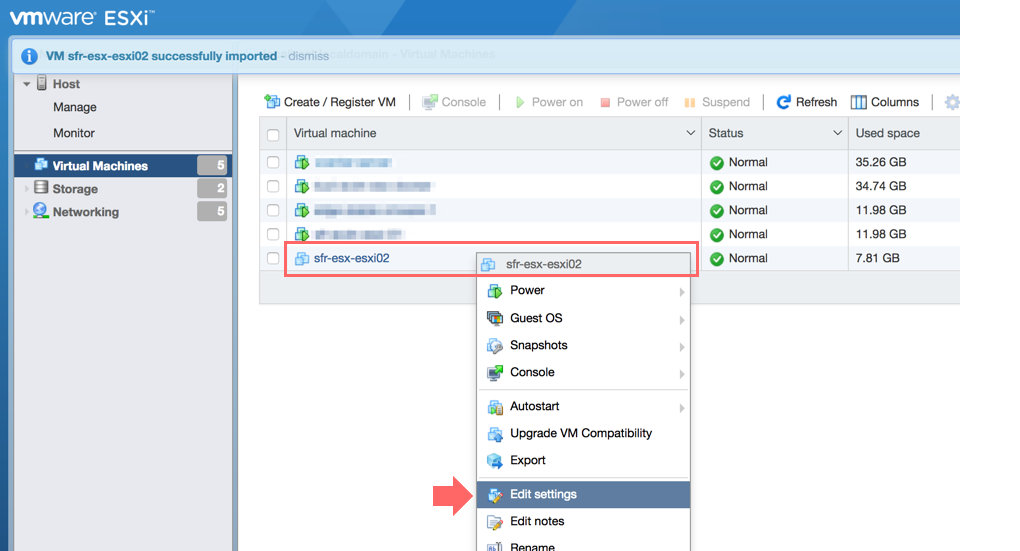Select Upgrade VM Compatibility menu entry
Screen dimensions: 1020x551
pos(584,433)
